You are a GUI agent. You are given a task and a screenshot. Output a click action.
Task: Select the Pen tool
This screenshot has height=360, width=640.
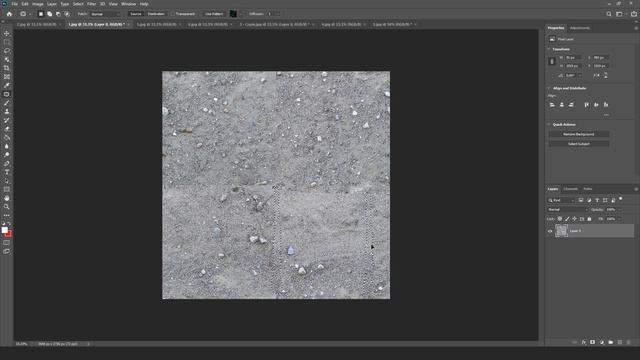7,164
